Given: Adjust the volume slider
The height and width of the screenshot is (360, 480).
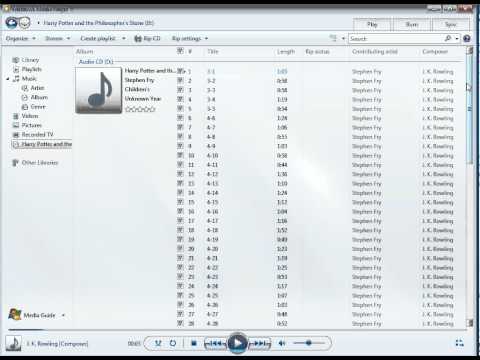Looking at the screenshot, I should (309, 343).
